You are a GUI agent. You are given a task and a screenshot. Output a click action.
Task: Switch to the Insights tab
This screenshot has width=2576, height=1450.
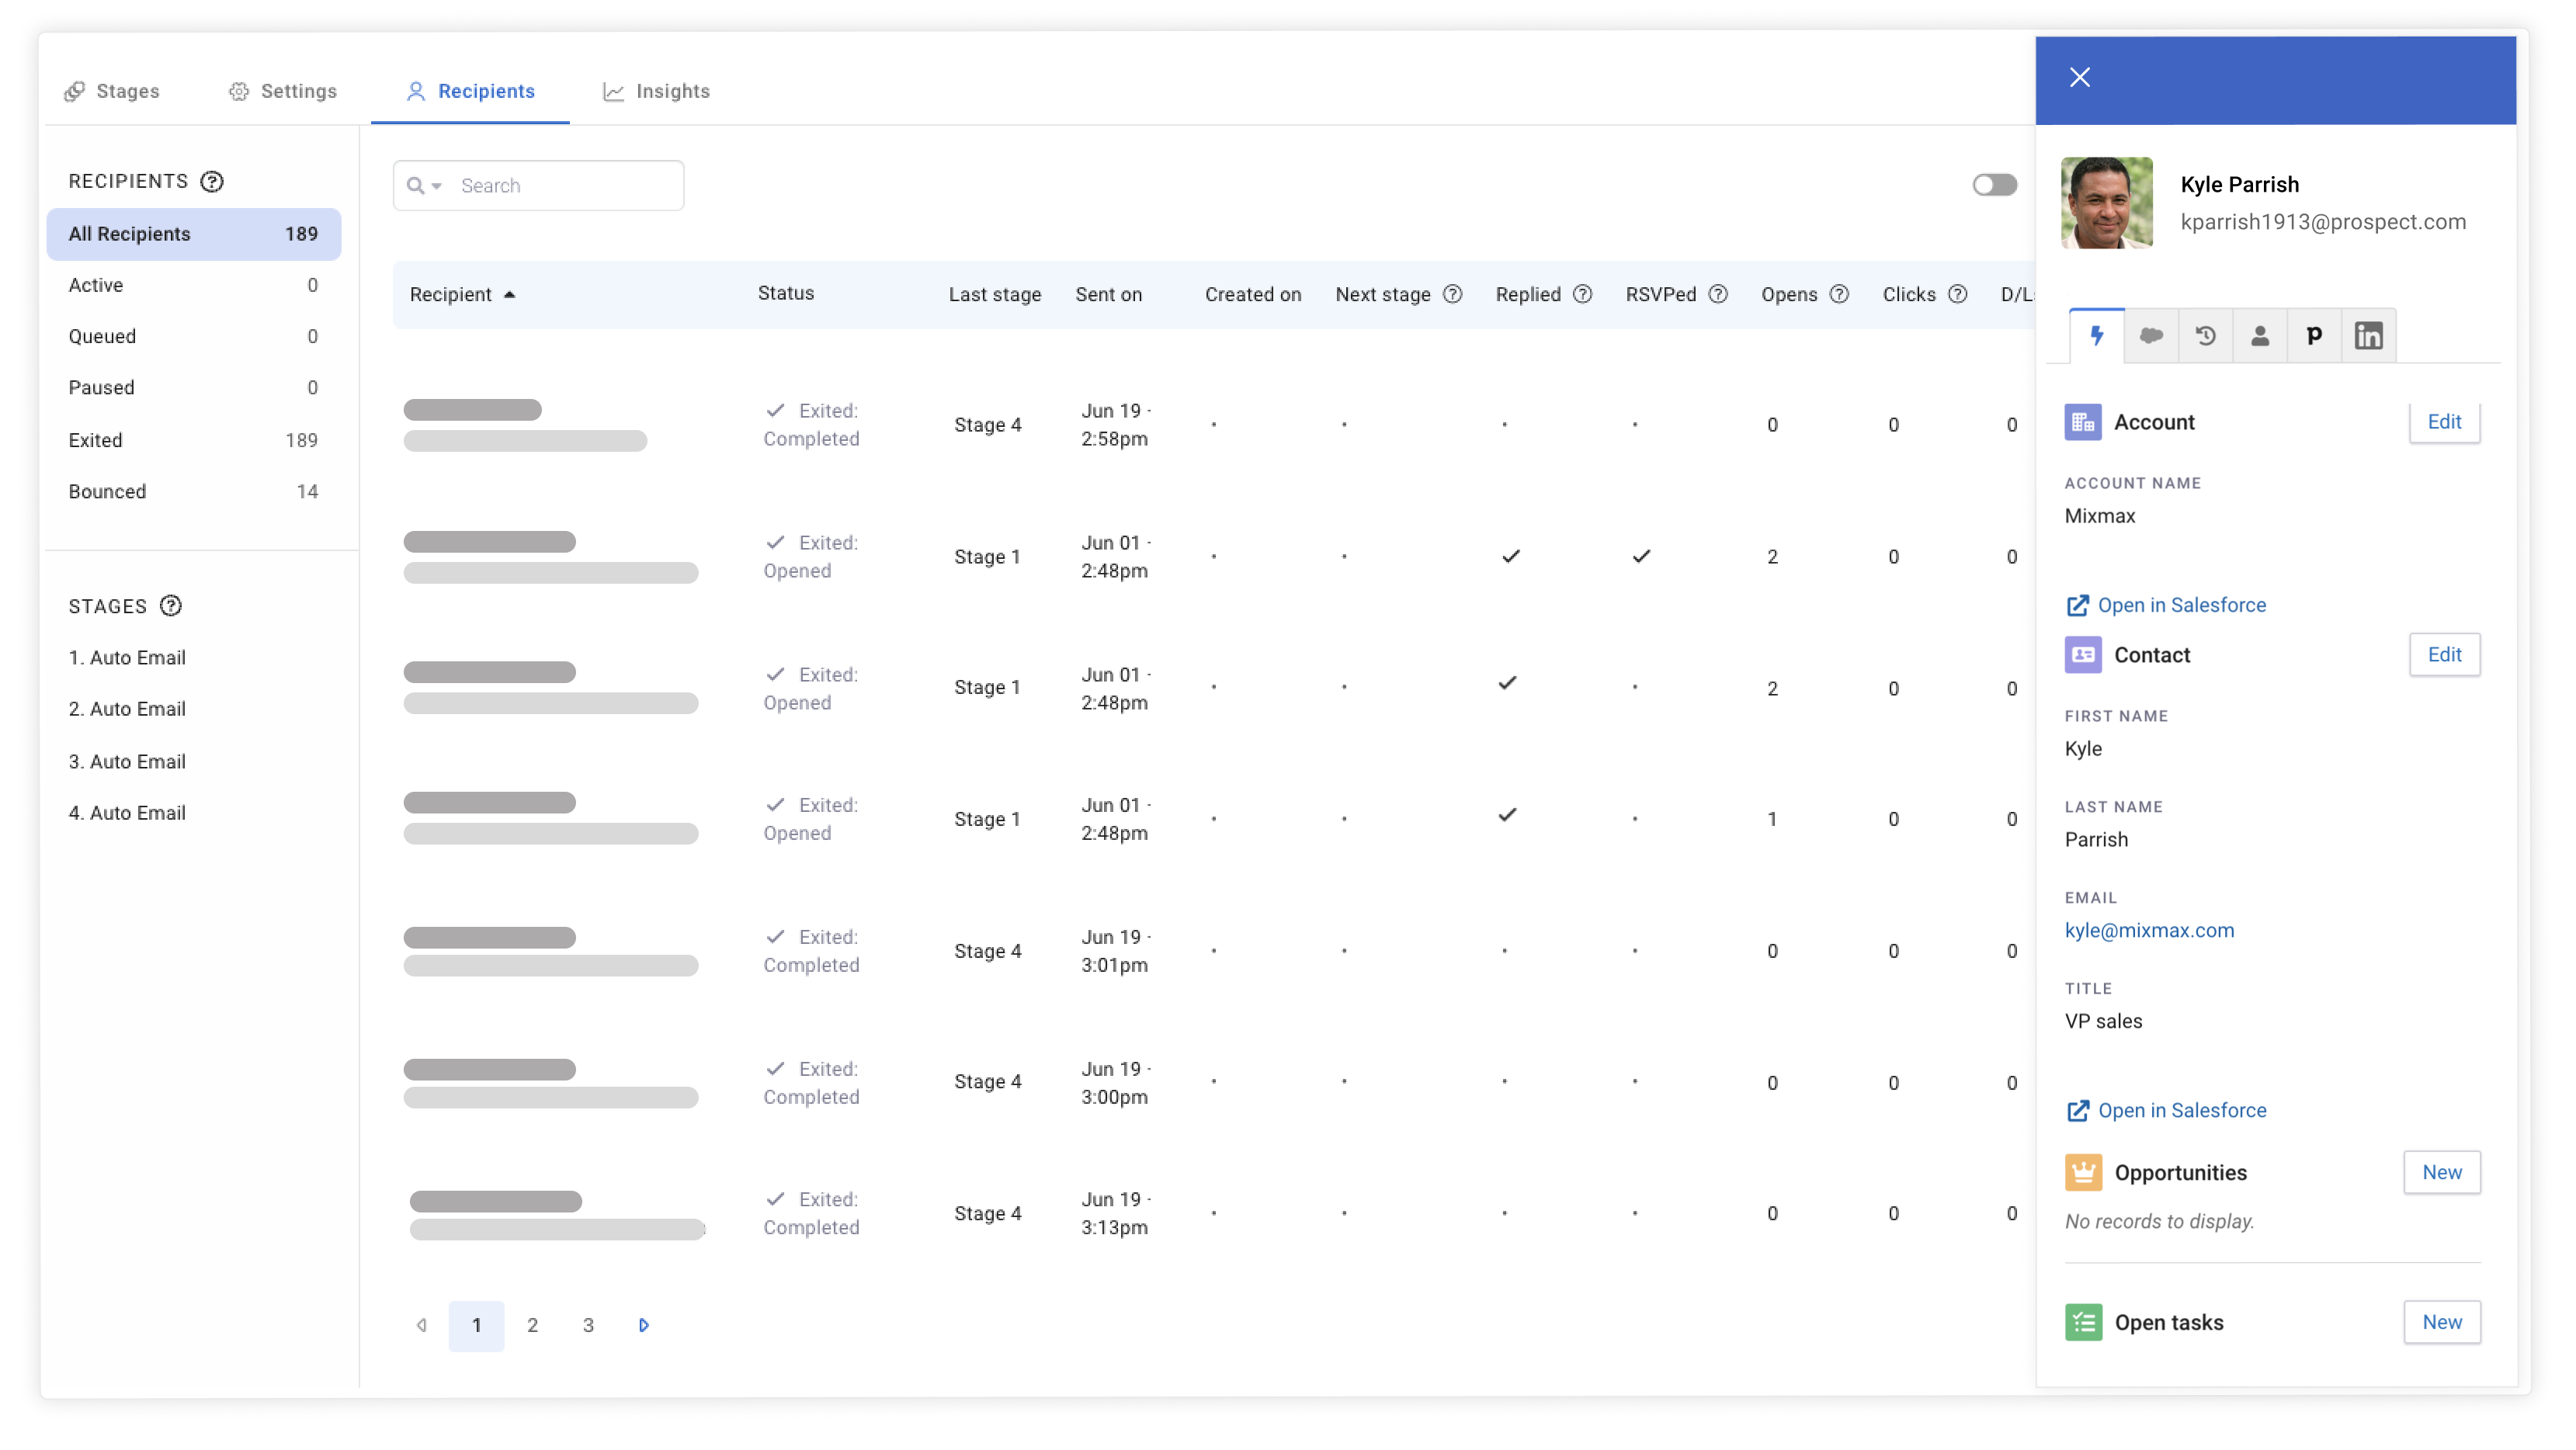coord(674,90)
